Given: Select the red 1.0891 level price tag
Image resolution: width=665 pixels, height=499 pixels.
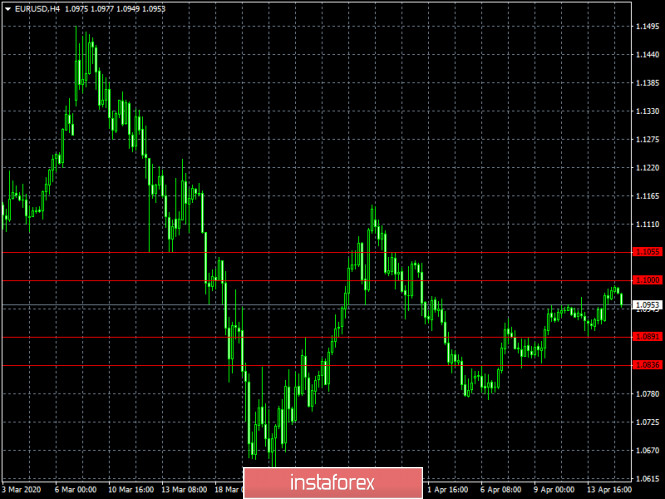Looking at the screenshot, I should pyautogui.click(x=647, y=337).
